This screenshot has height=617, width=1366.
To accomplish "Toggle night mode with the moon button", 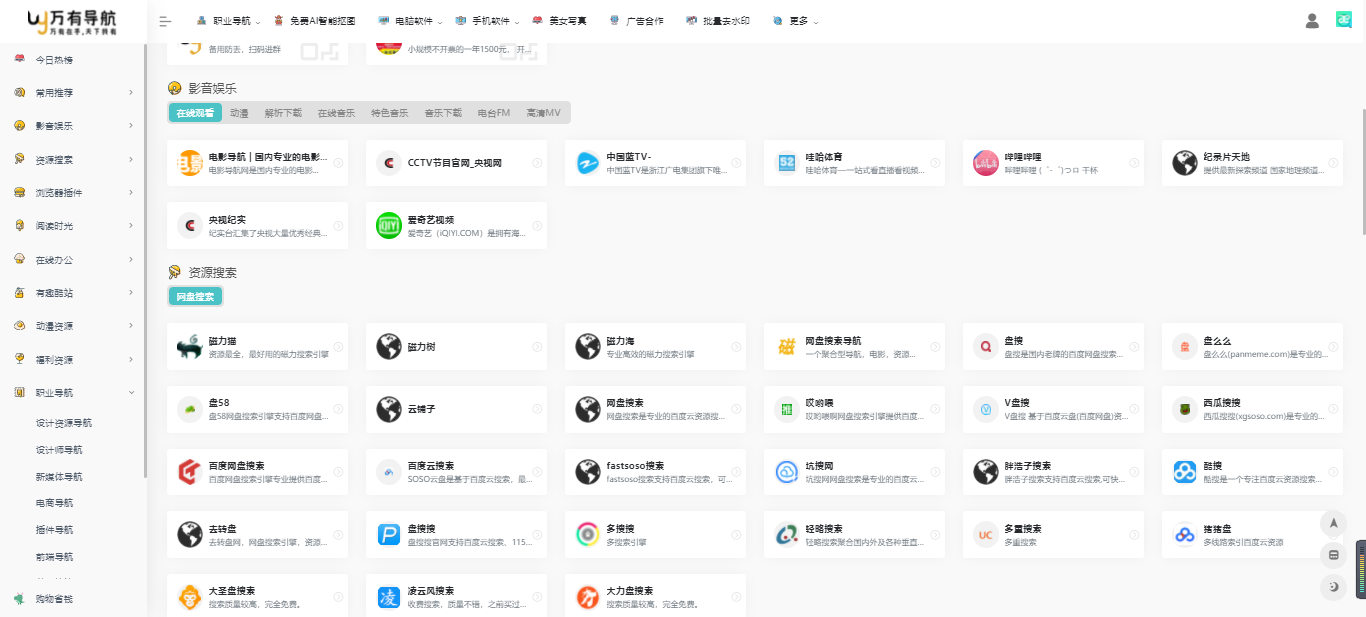I will [x=1333, y=587].
